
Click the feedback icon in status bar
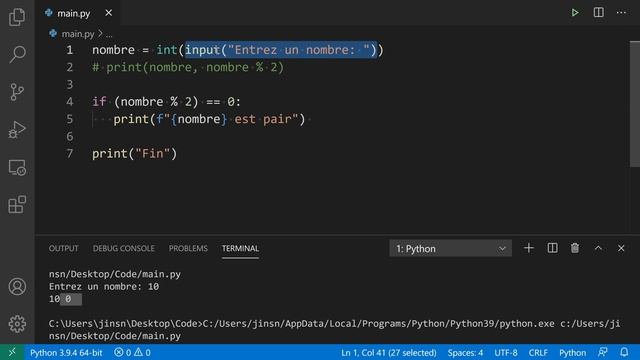[x=602, y=352]
